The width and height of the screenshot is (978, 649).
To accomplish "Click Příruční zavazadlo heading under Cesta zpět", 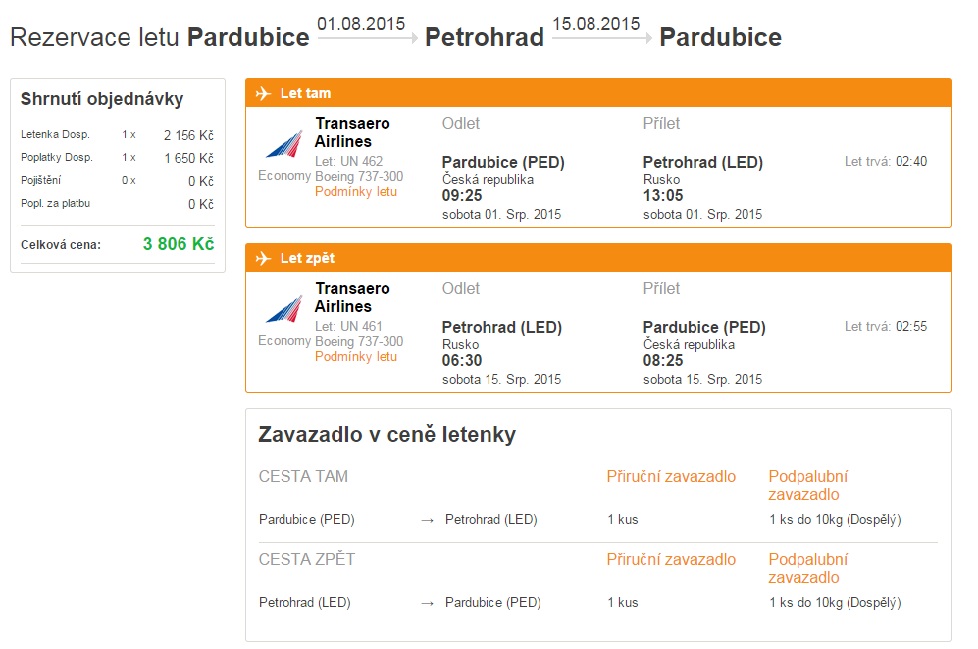I will [x=671, y=559].
